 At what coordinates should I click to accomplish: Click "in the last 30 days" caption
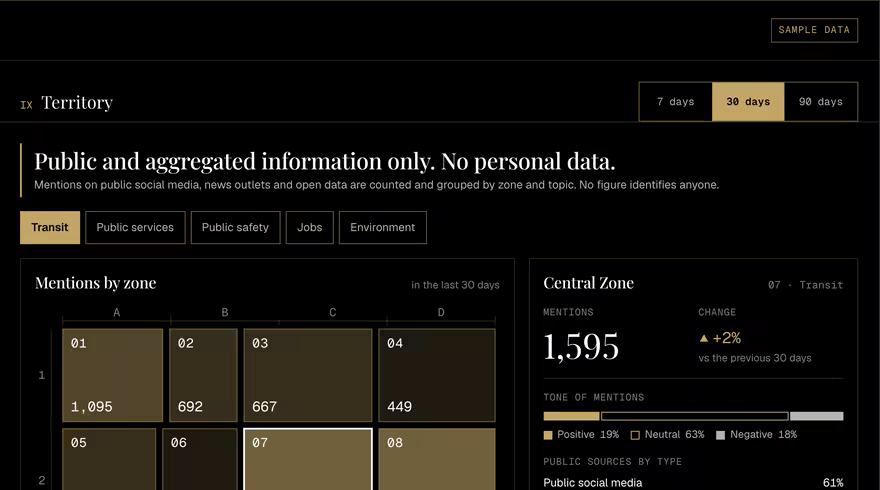[455, 285]
